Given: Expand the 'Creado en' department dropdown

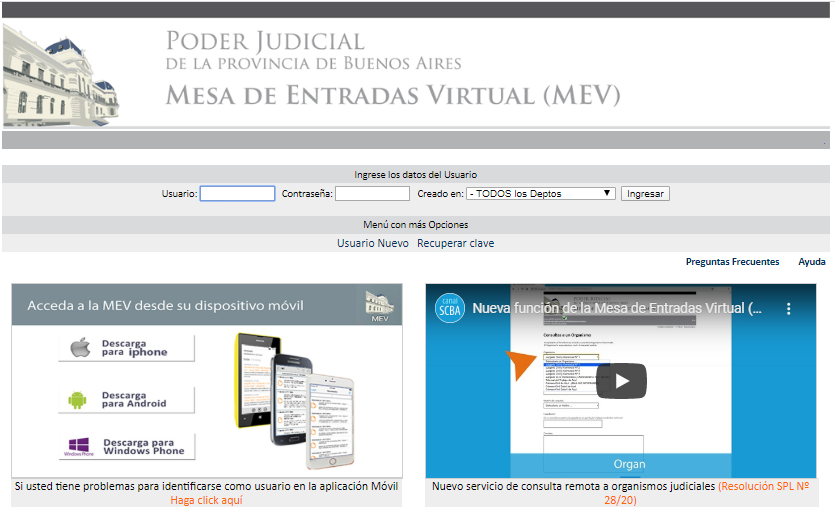Looking at the screenshot, I should pyautogui.click(x=540, y=194).
